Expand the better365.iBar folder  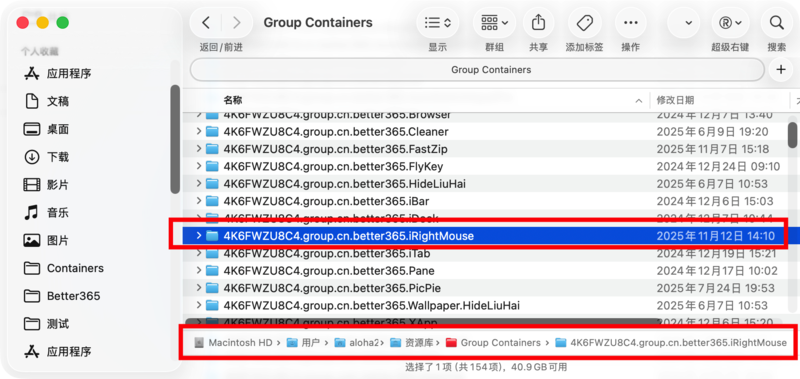[199, 201]
